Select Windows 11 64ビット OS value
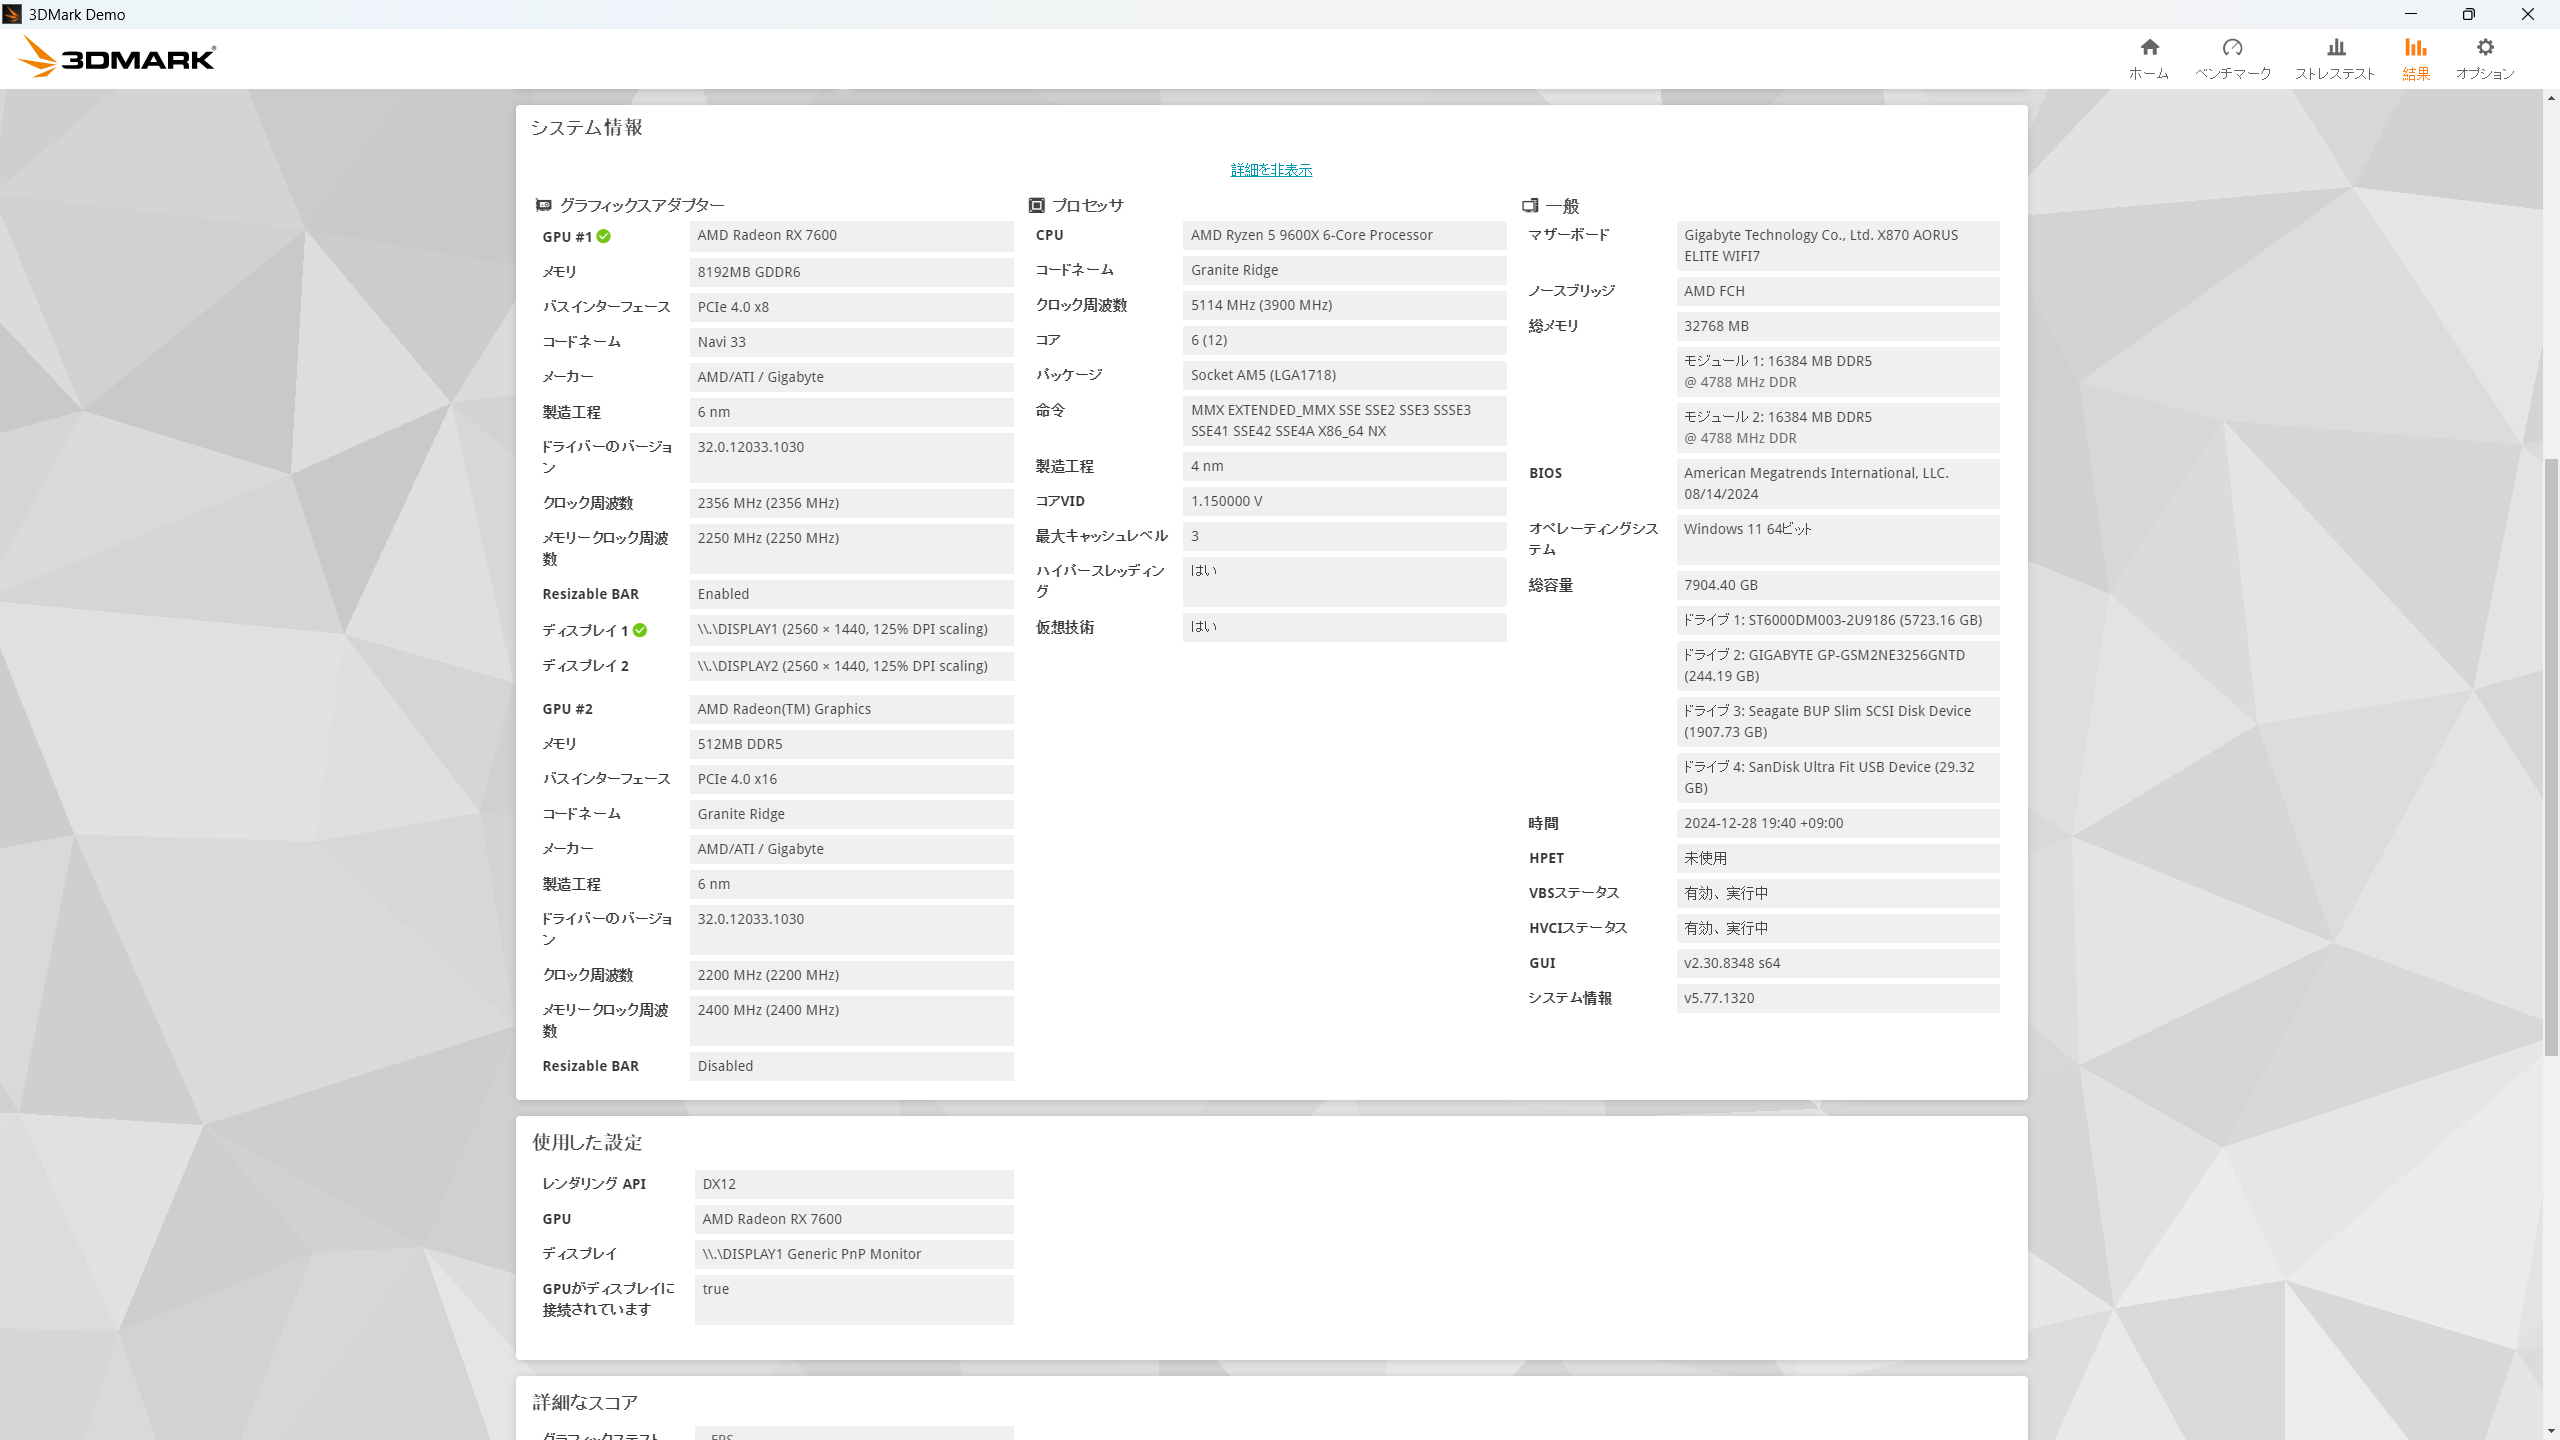Image resolution: width=2560 pixels, height=1440 pixels. (x=1838, y=540)
